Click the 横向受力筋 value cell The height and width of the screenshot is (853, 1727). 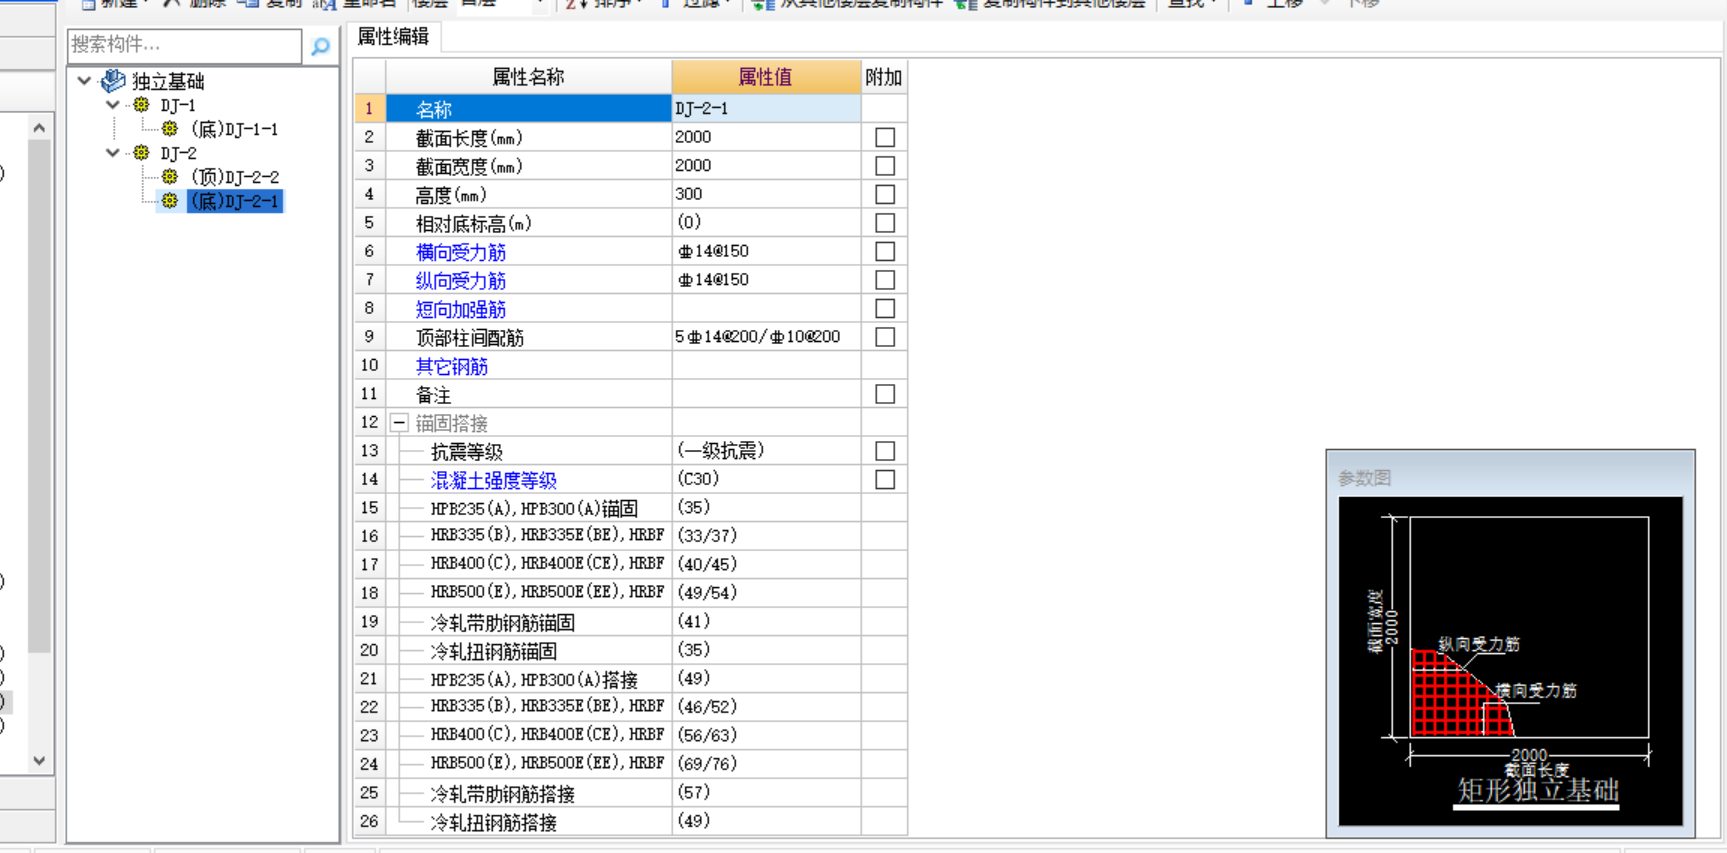point(766,251)
